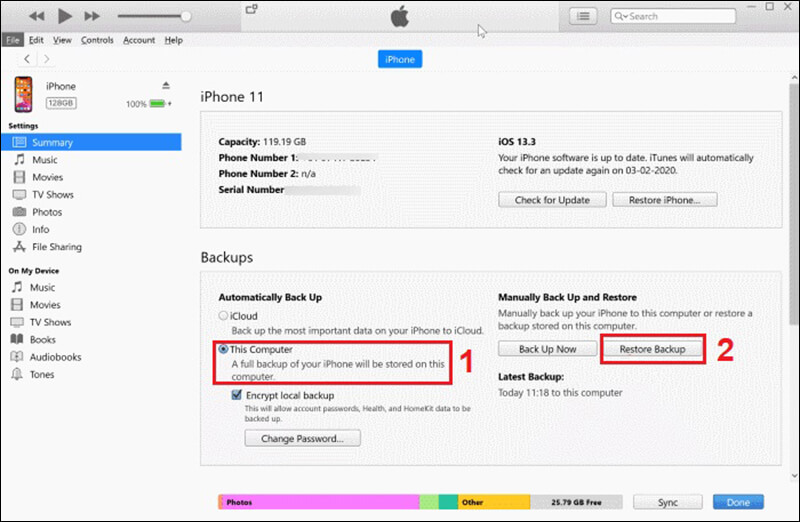This screenshot has height=522, width=800.
Task: Click the battery level icon
Action: [x=158, y=104]
